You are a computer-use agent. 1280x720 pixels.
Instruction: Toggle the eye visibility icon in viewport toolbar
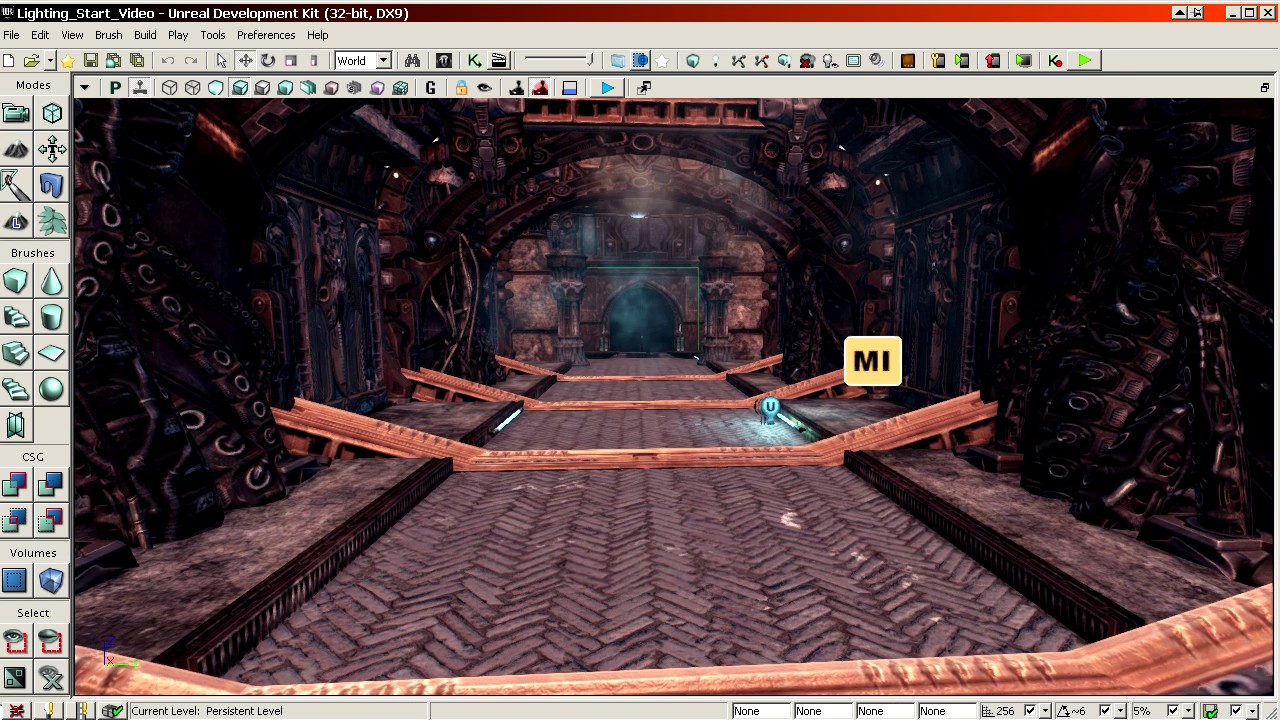click(x=484, y=88)
